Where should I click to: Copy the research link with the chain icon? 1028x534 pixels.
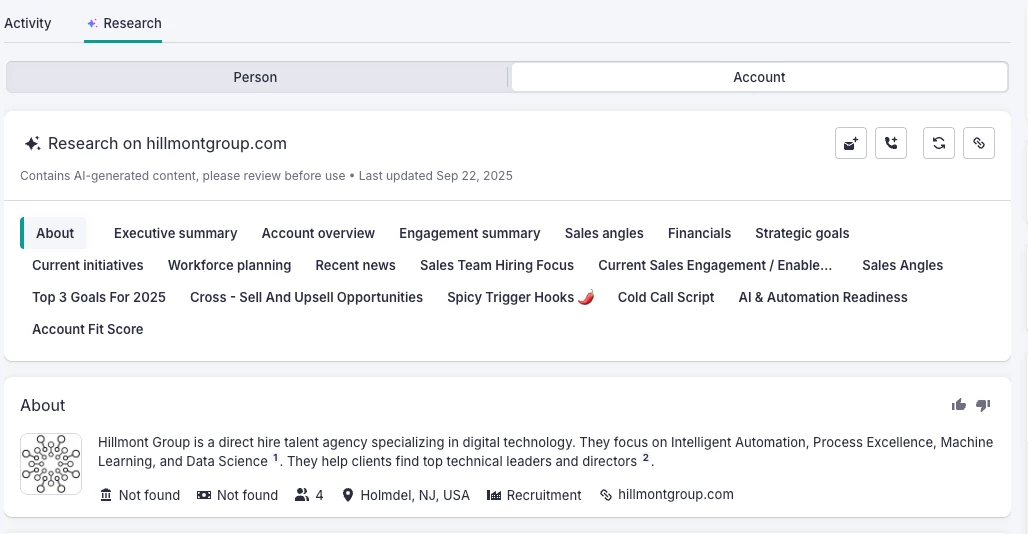point(979,143)
